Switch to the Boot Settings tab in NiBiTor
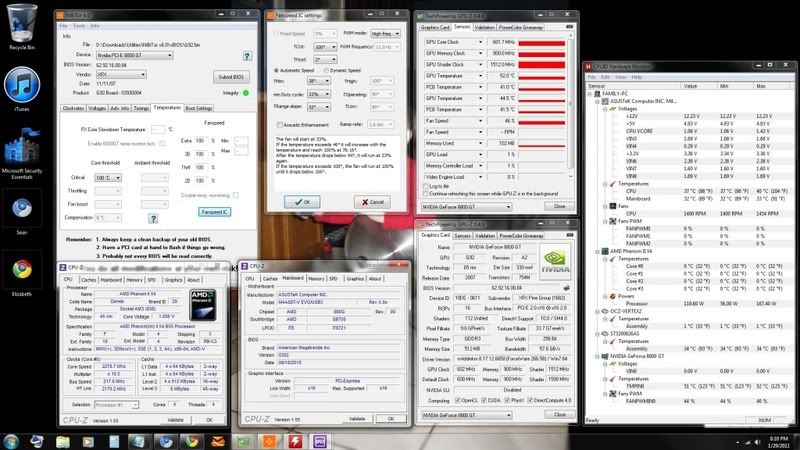The width and height of the screenshot is (800, 450). tap(199, 108)
